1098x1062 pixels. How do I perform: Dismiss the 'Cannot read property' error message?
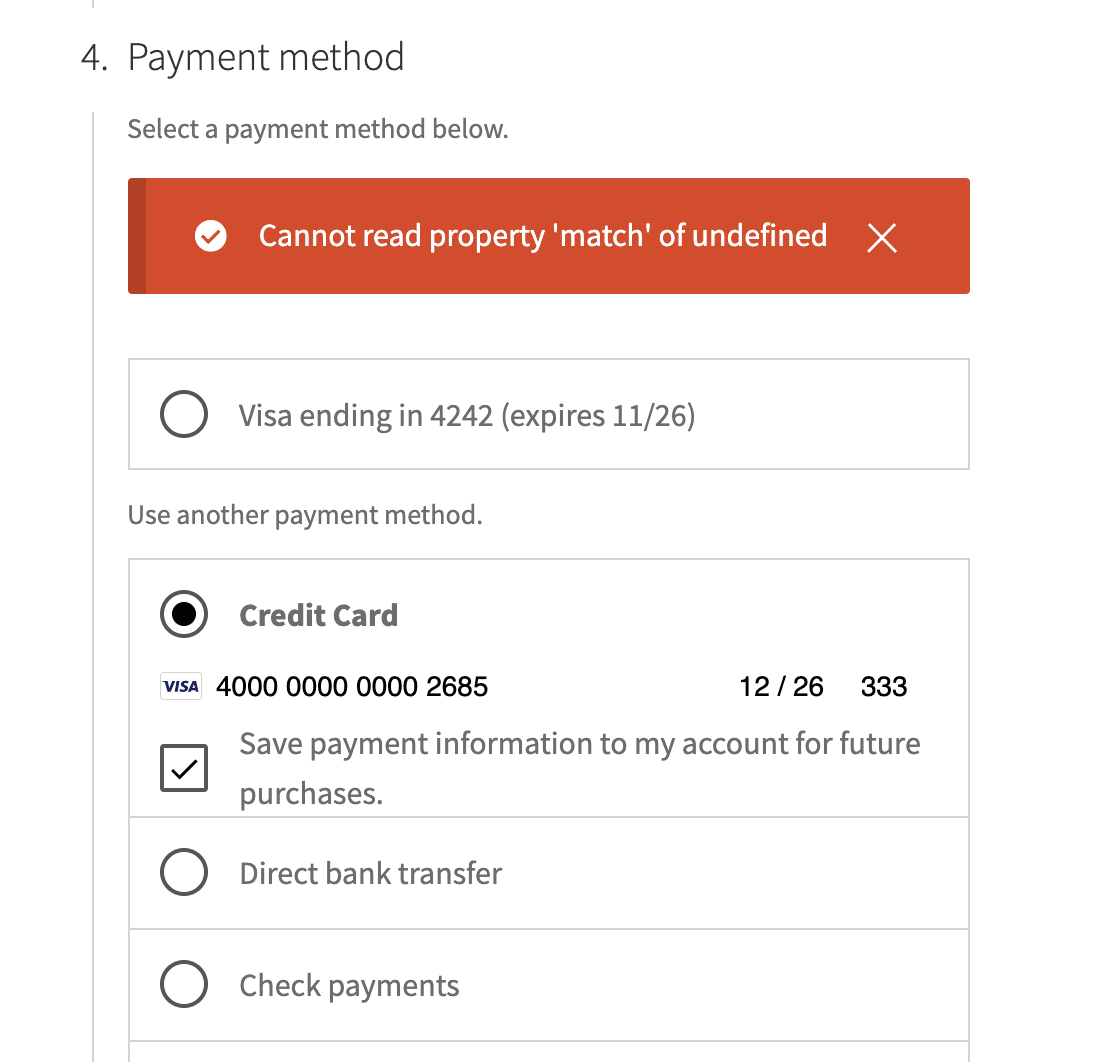[881, 238]
